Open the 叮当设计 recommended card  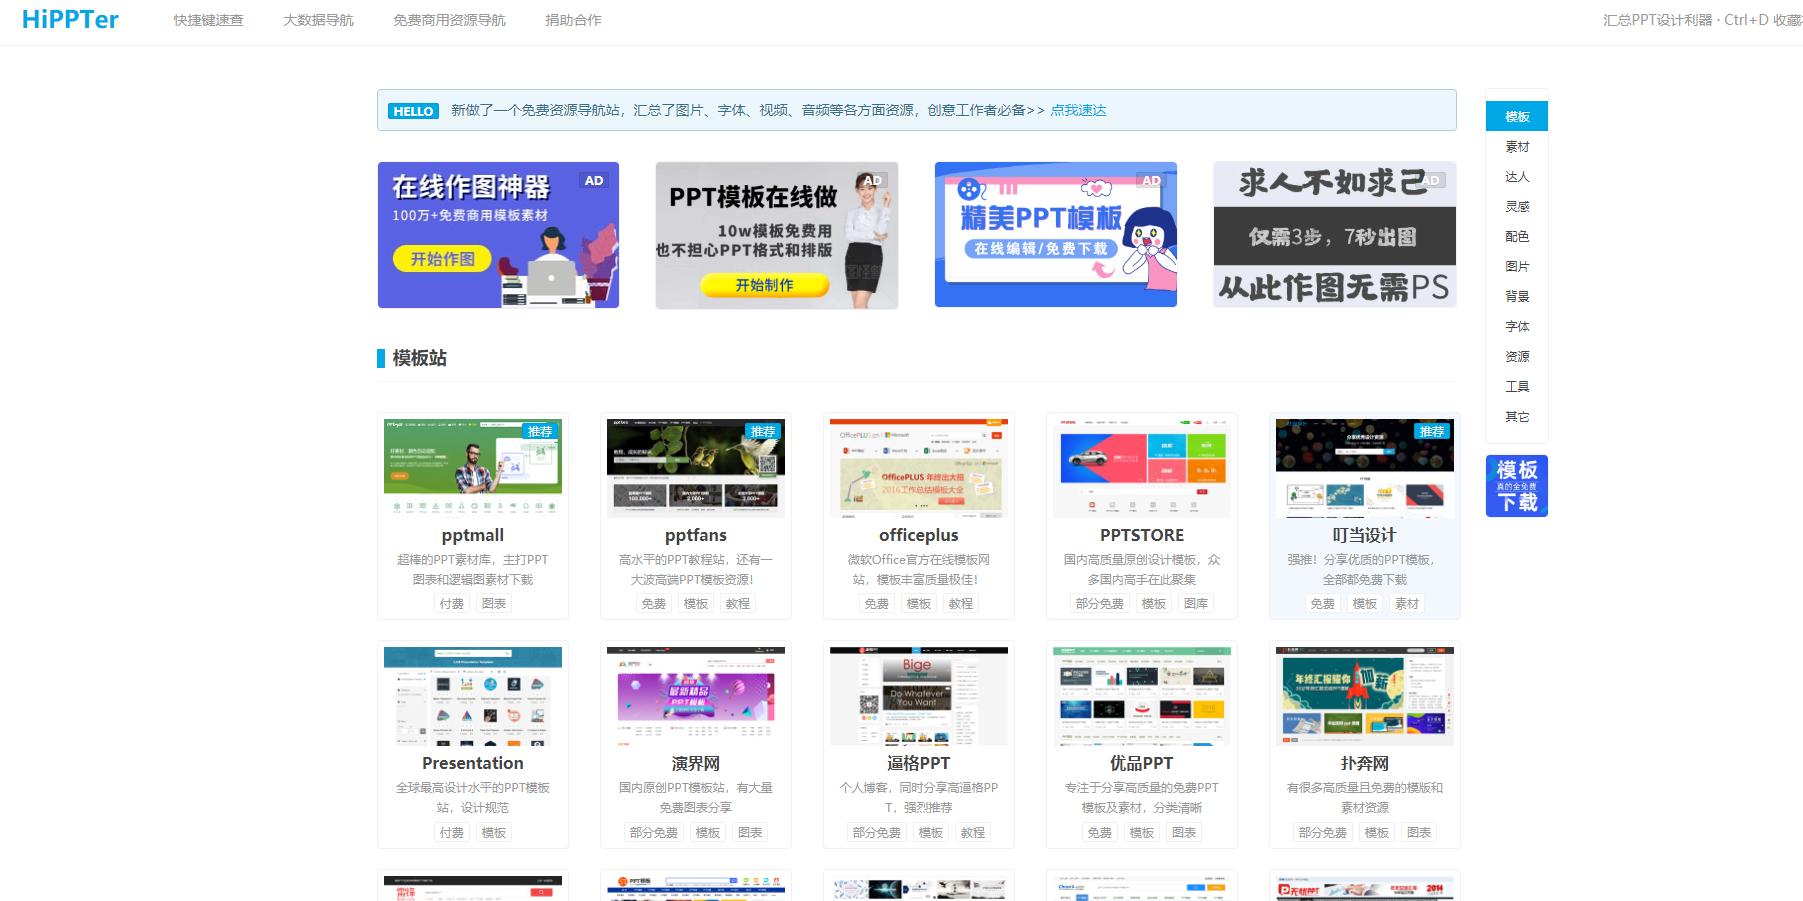1362,535
